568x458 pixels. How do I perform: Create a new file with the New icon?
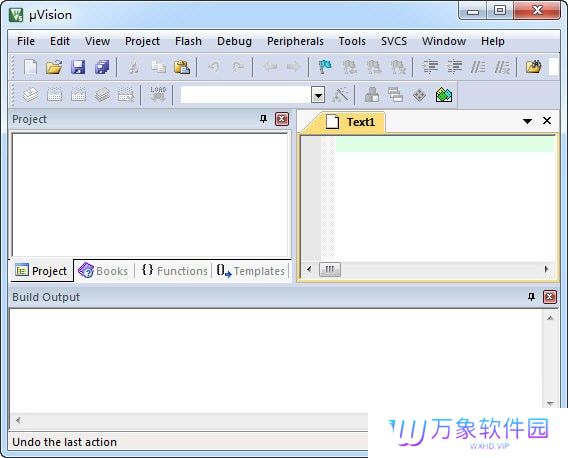30,67
